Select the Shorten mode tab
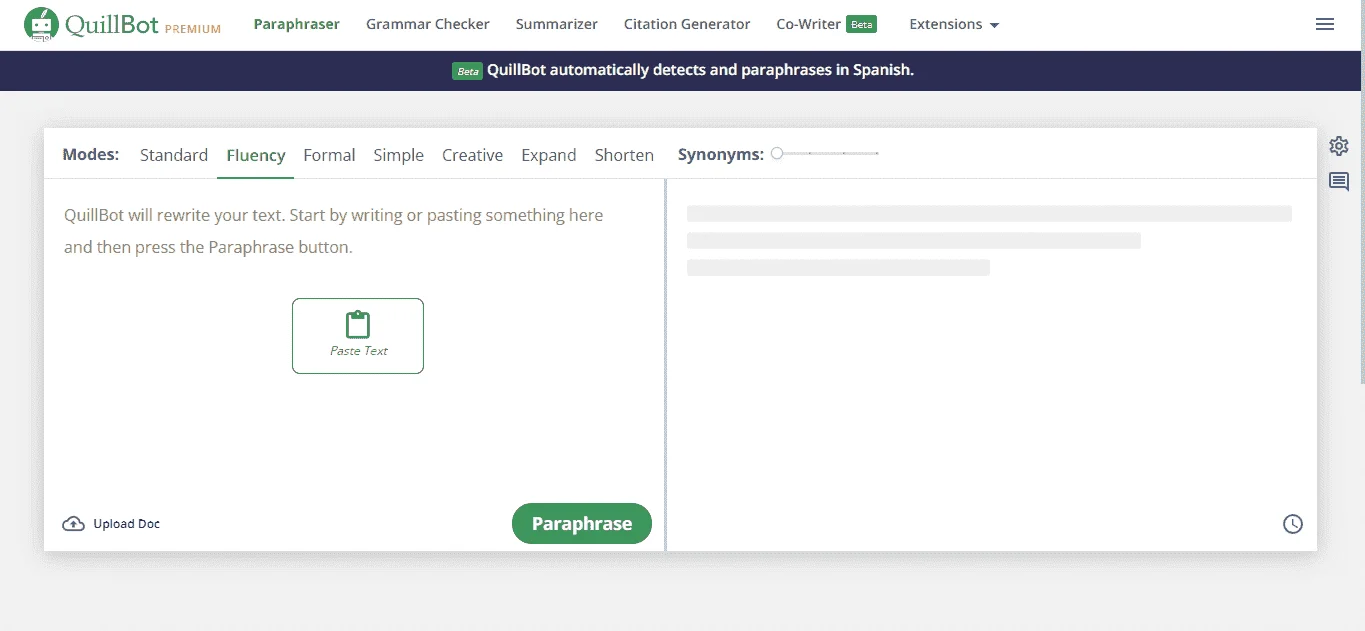This screenshot has width=1365, height=631. point(624,155)
